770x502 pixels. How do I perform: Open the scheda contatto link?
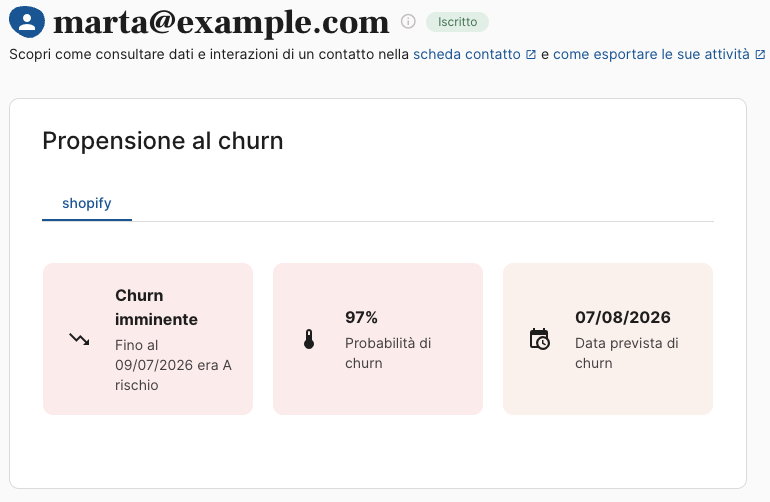pos(467,54)
